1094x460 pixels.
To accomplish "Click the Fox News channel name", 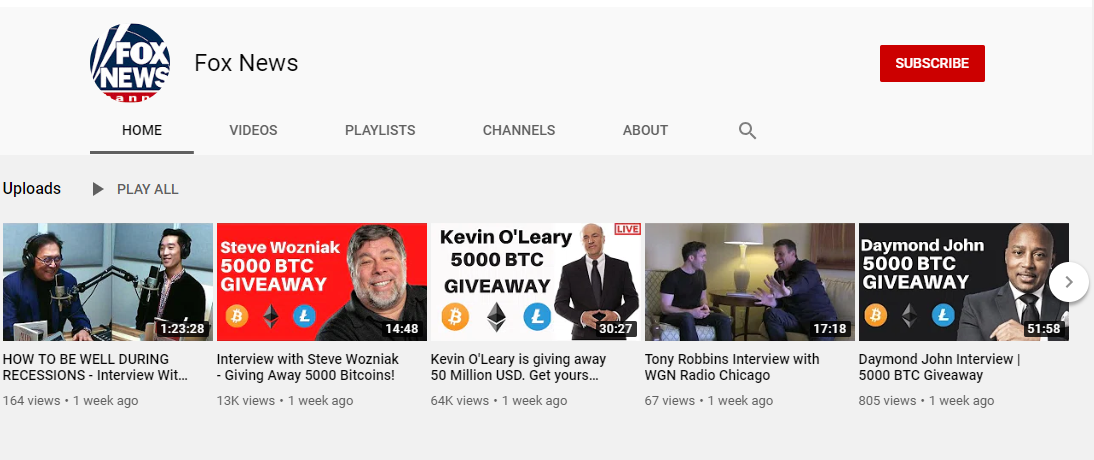I will [x=246, y=63].
